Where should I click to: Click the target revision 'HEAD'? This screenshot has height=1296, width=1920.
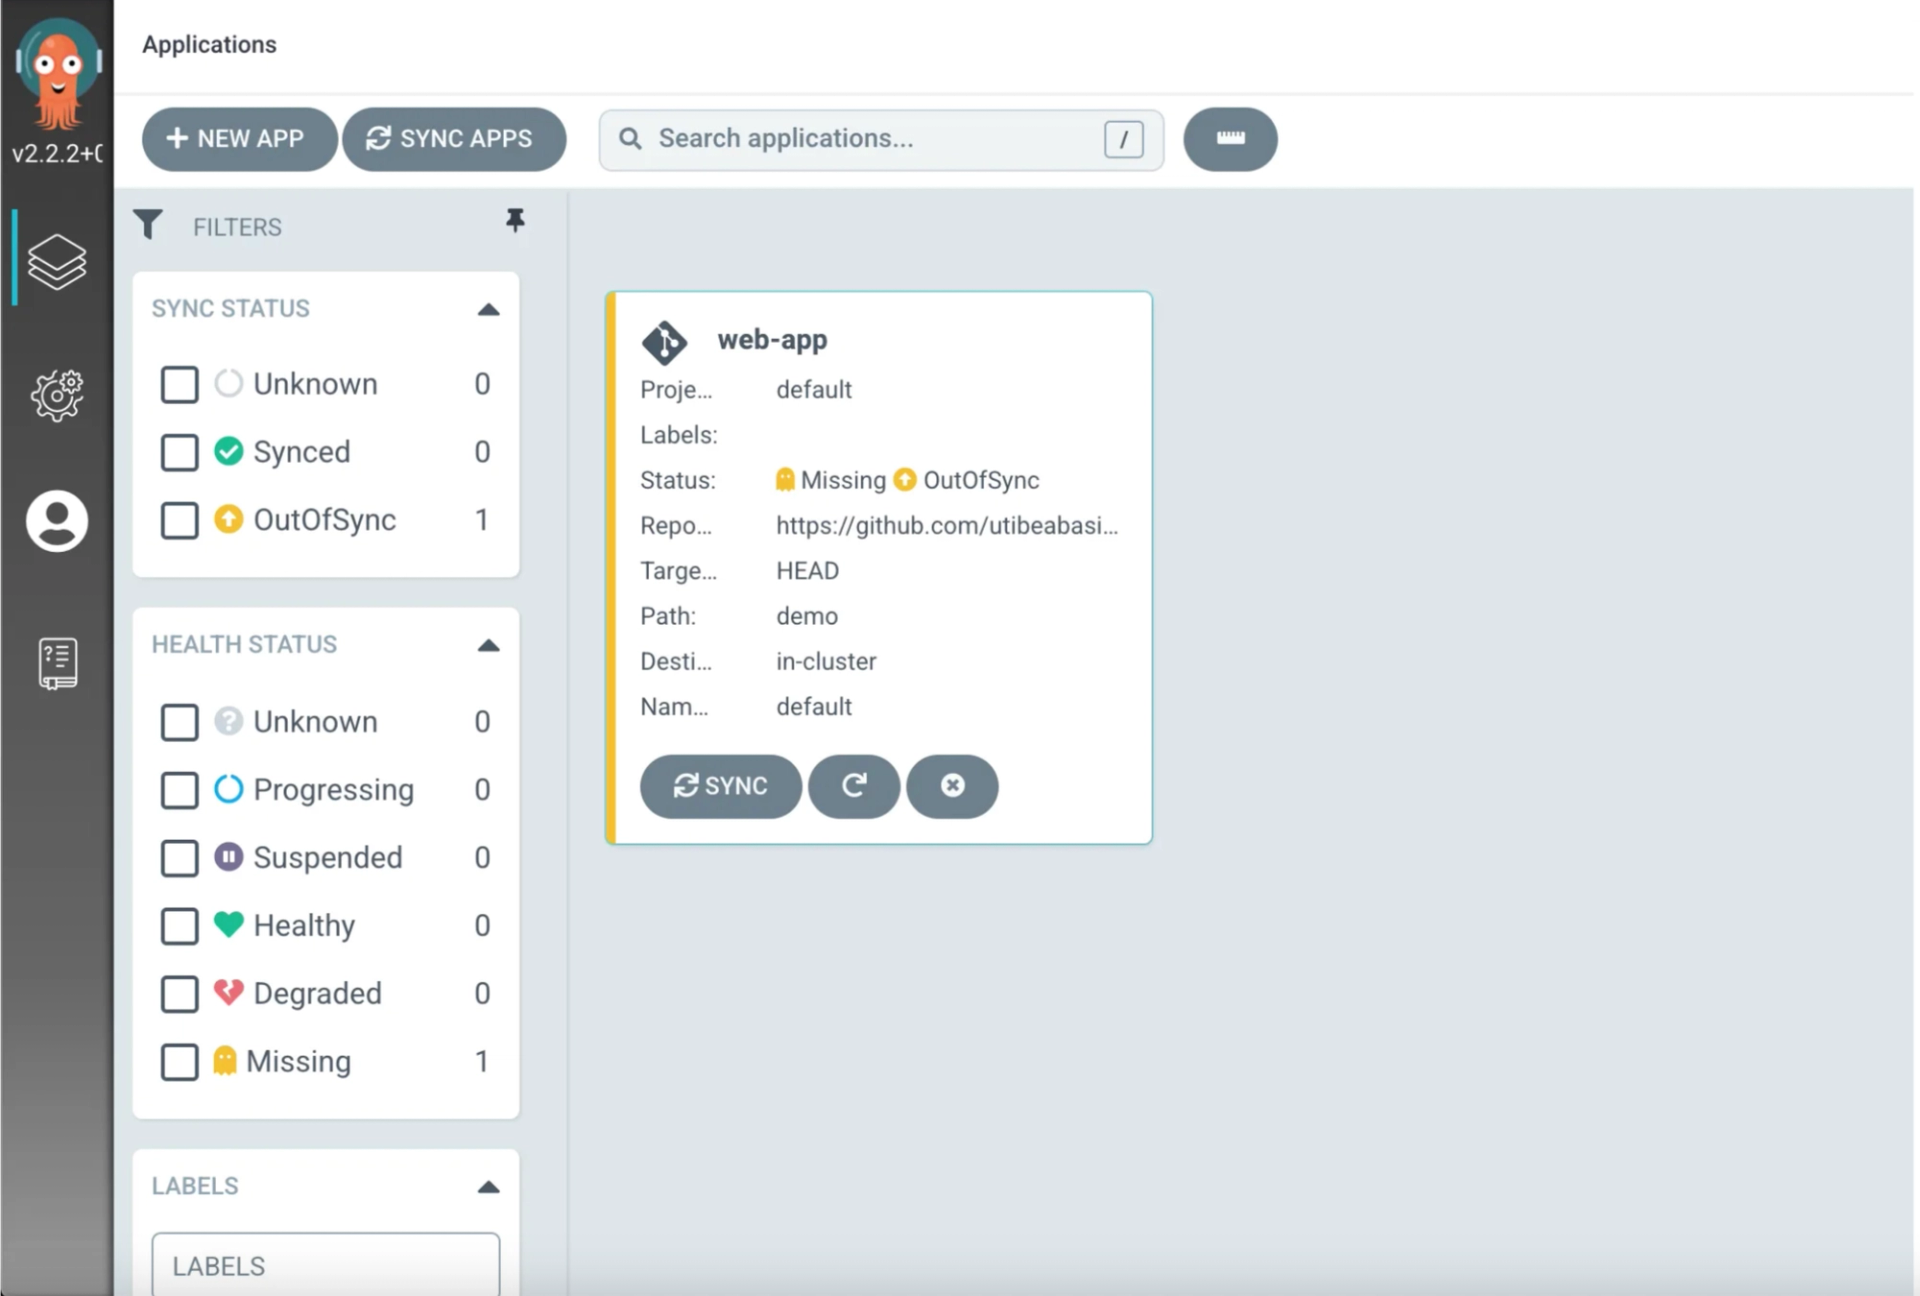click(807, 571)
